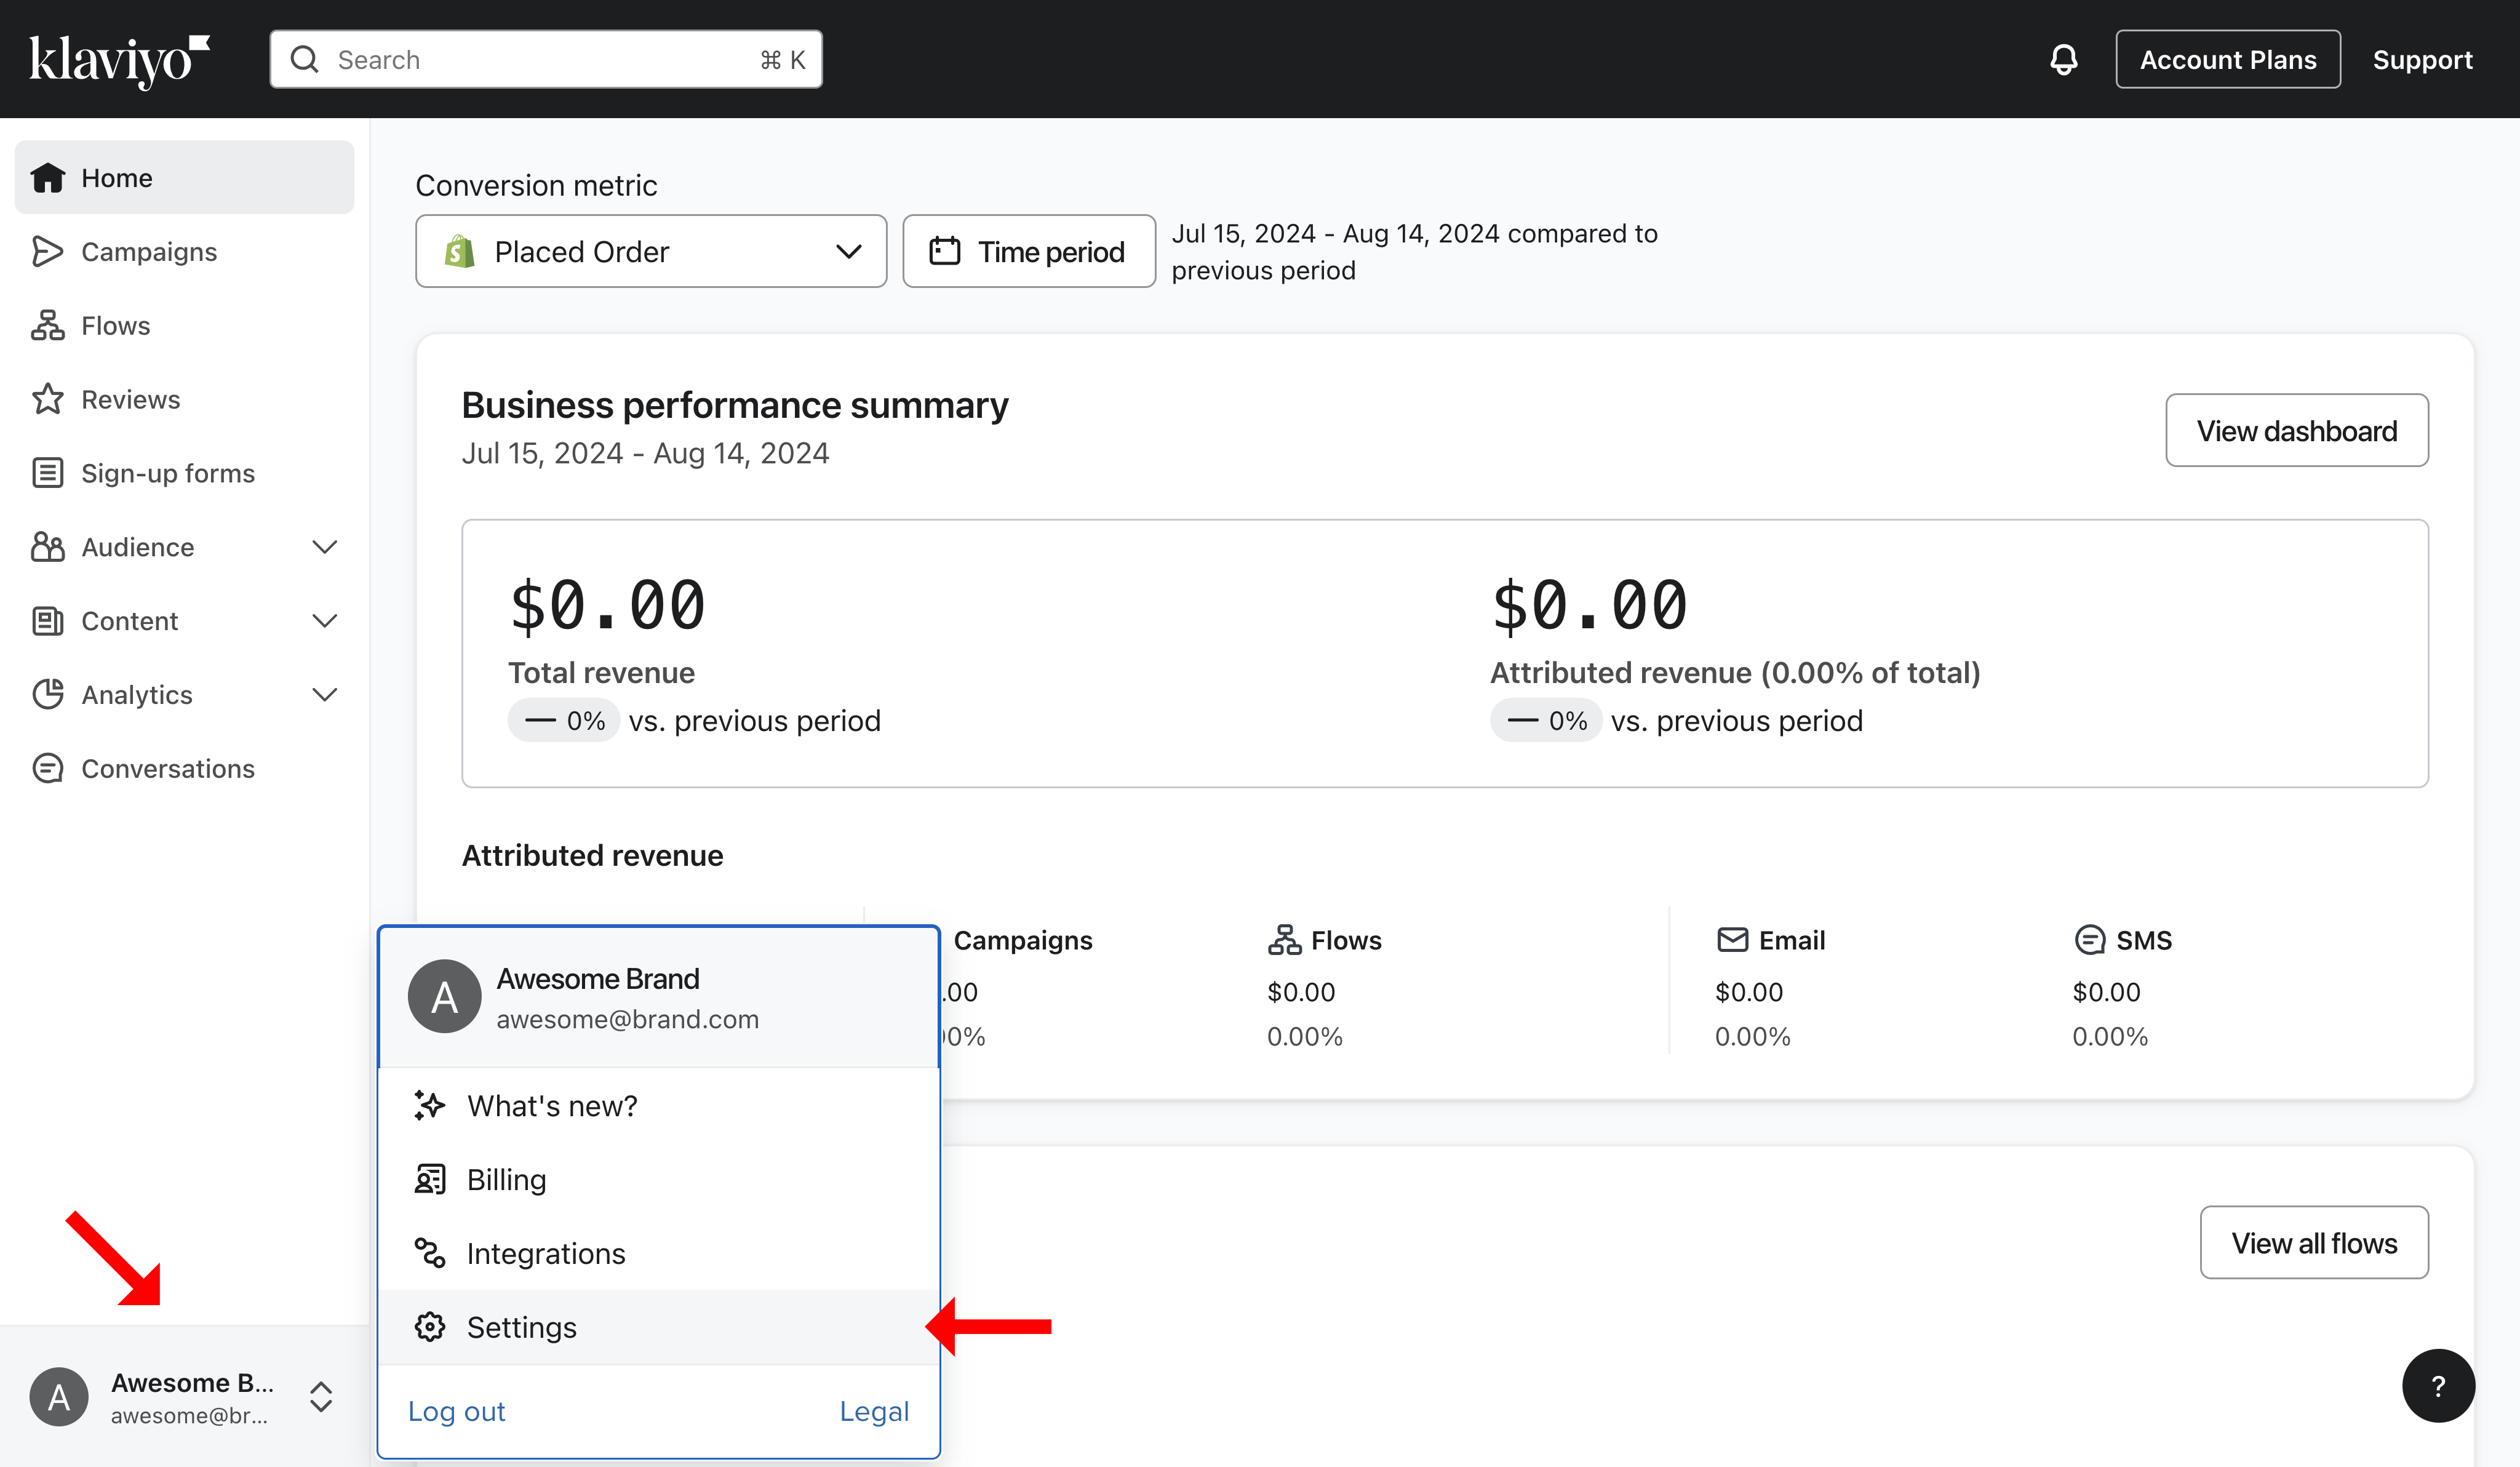Select Settings from account menu

(659, 1327)
